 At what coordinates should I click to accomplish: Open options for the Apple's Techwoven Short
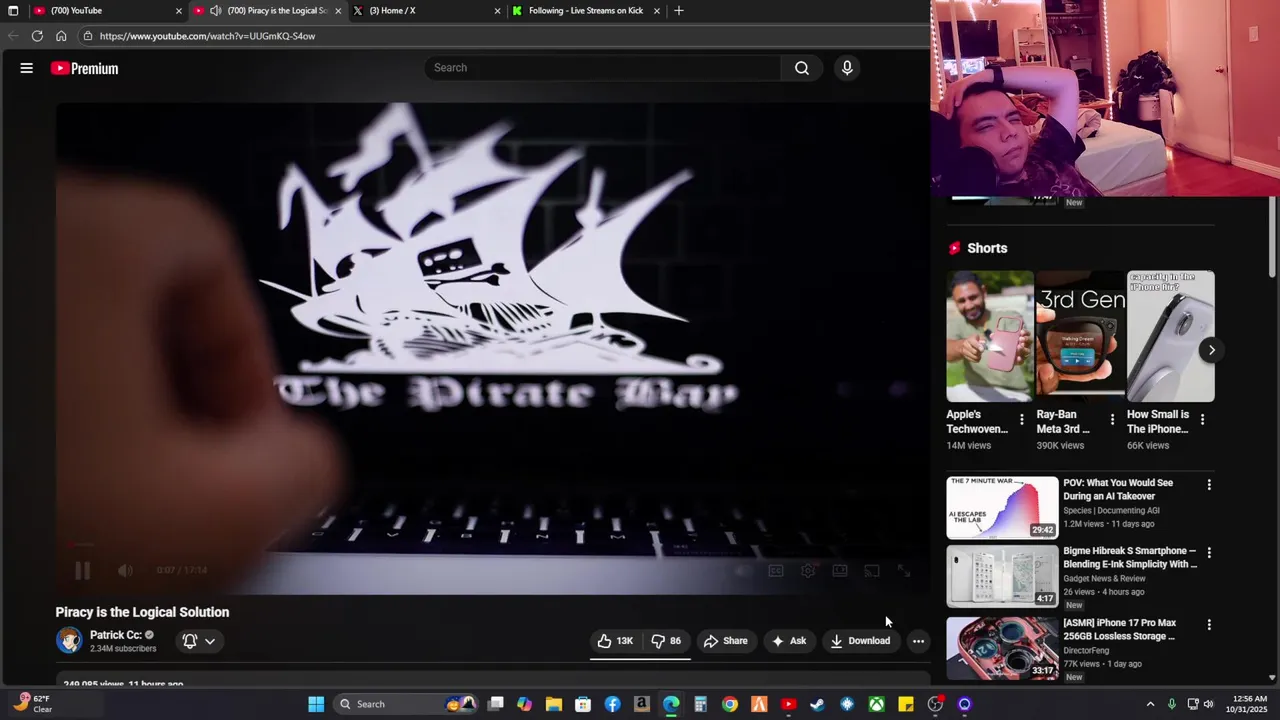click(1021, 419)
